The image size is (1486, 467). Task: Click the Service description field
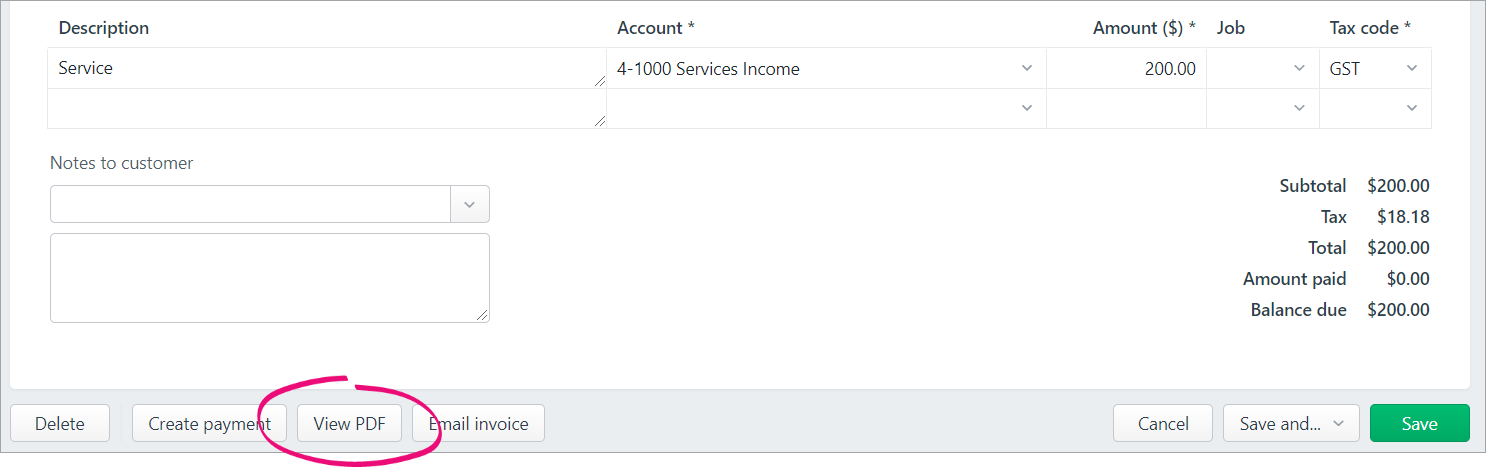325,69
